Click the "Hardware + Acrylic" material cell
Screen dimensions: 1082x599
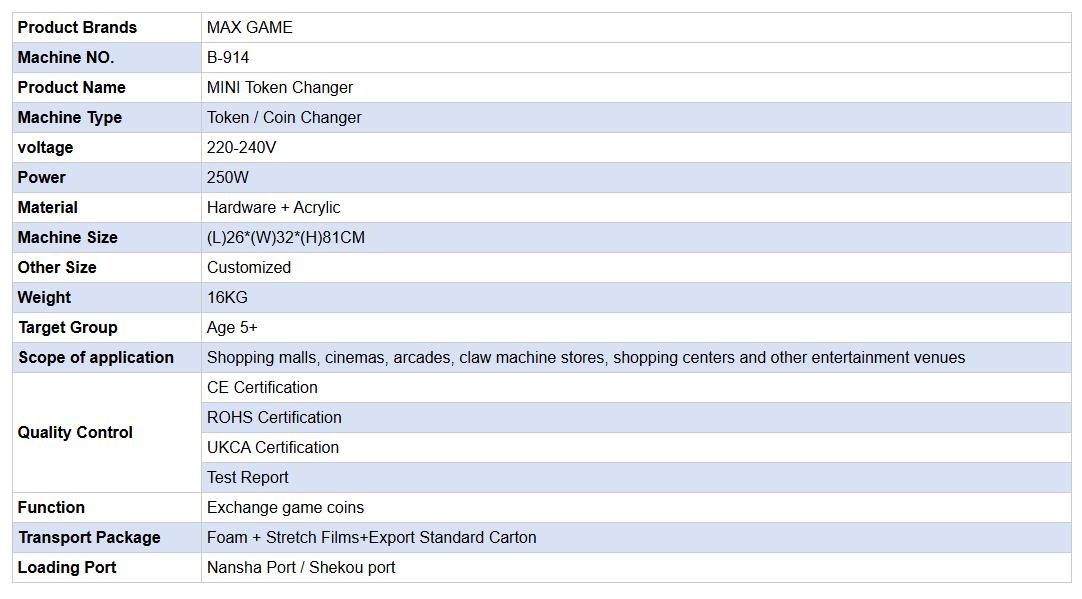[273, 208]
